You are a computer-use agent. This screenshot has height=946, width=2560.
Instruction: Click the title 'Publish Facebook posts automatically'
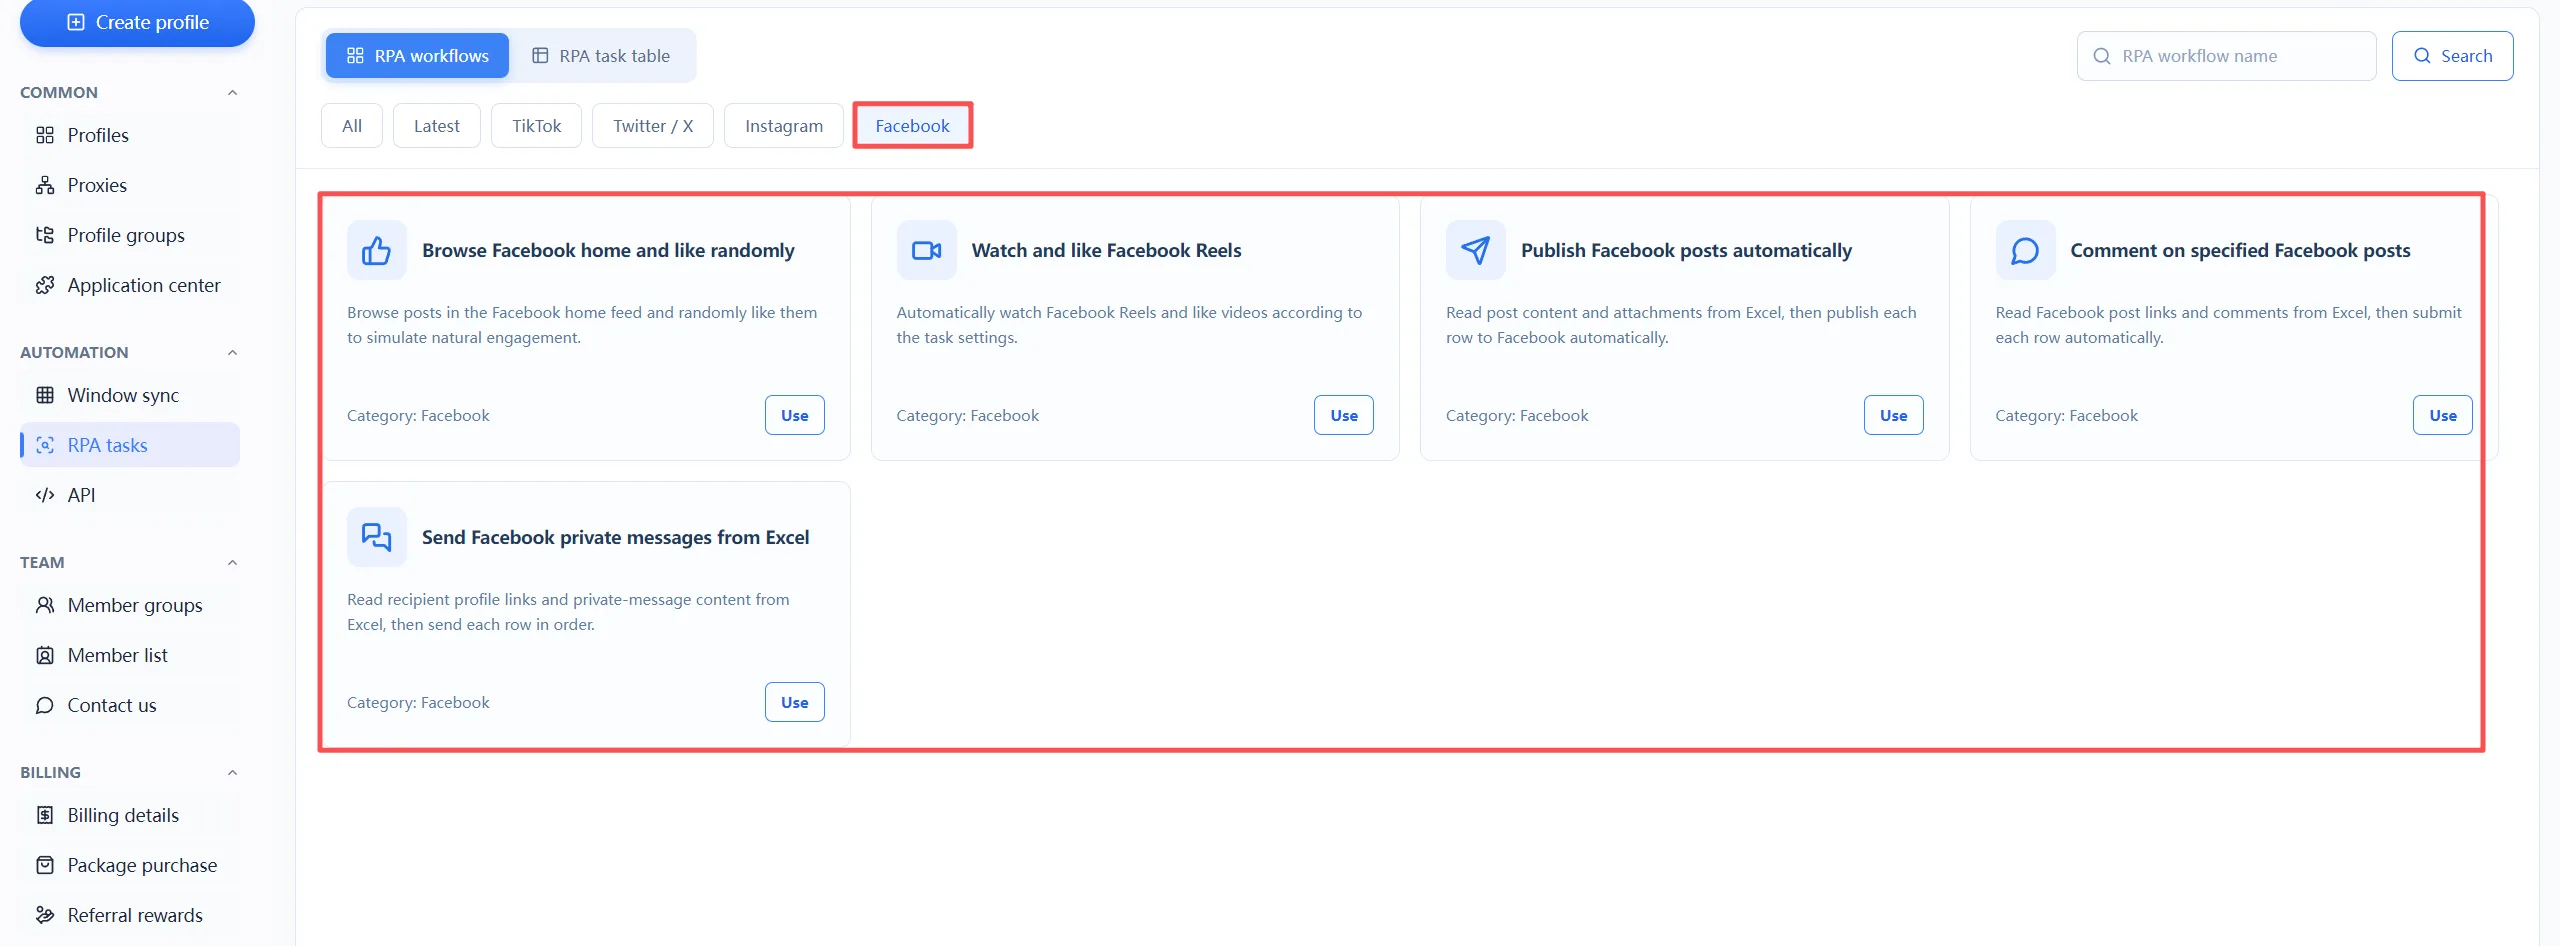click(1686, 250)
